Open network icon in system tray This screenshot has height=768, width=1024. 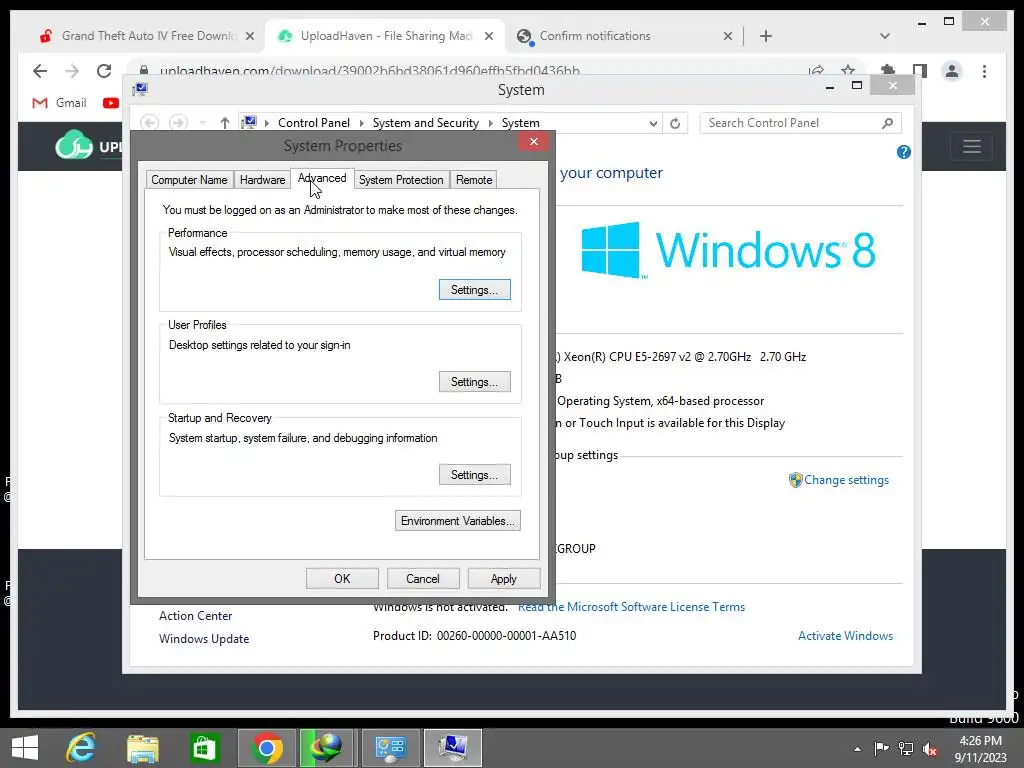(x=906, y=748)
